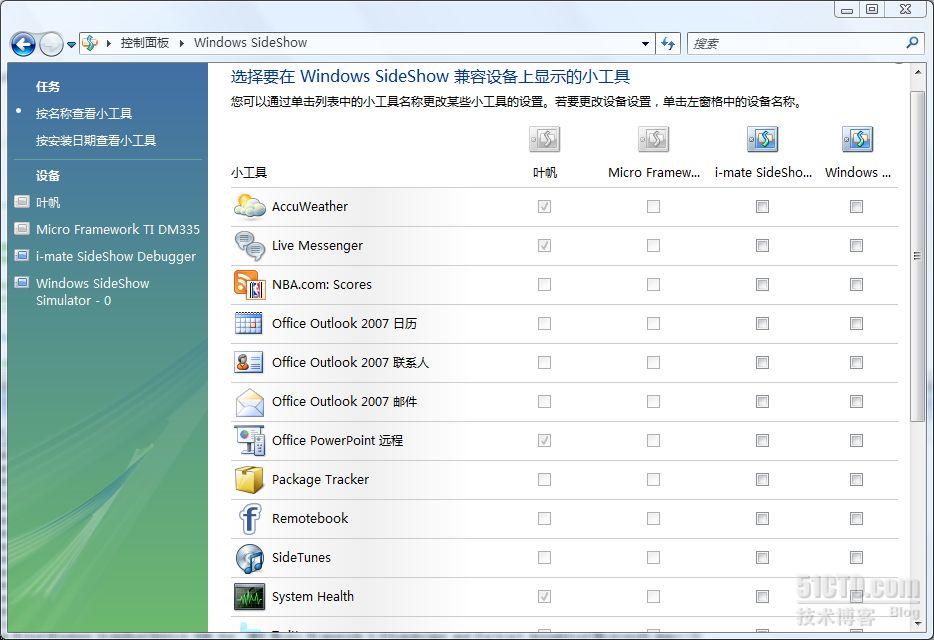Image resolution: width=934 pixels, height=640 pixels.
Task: Click the Live Messenger gadget icon
Action: click(250, 246)
